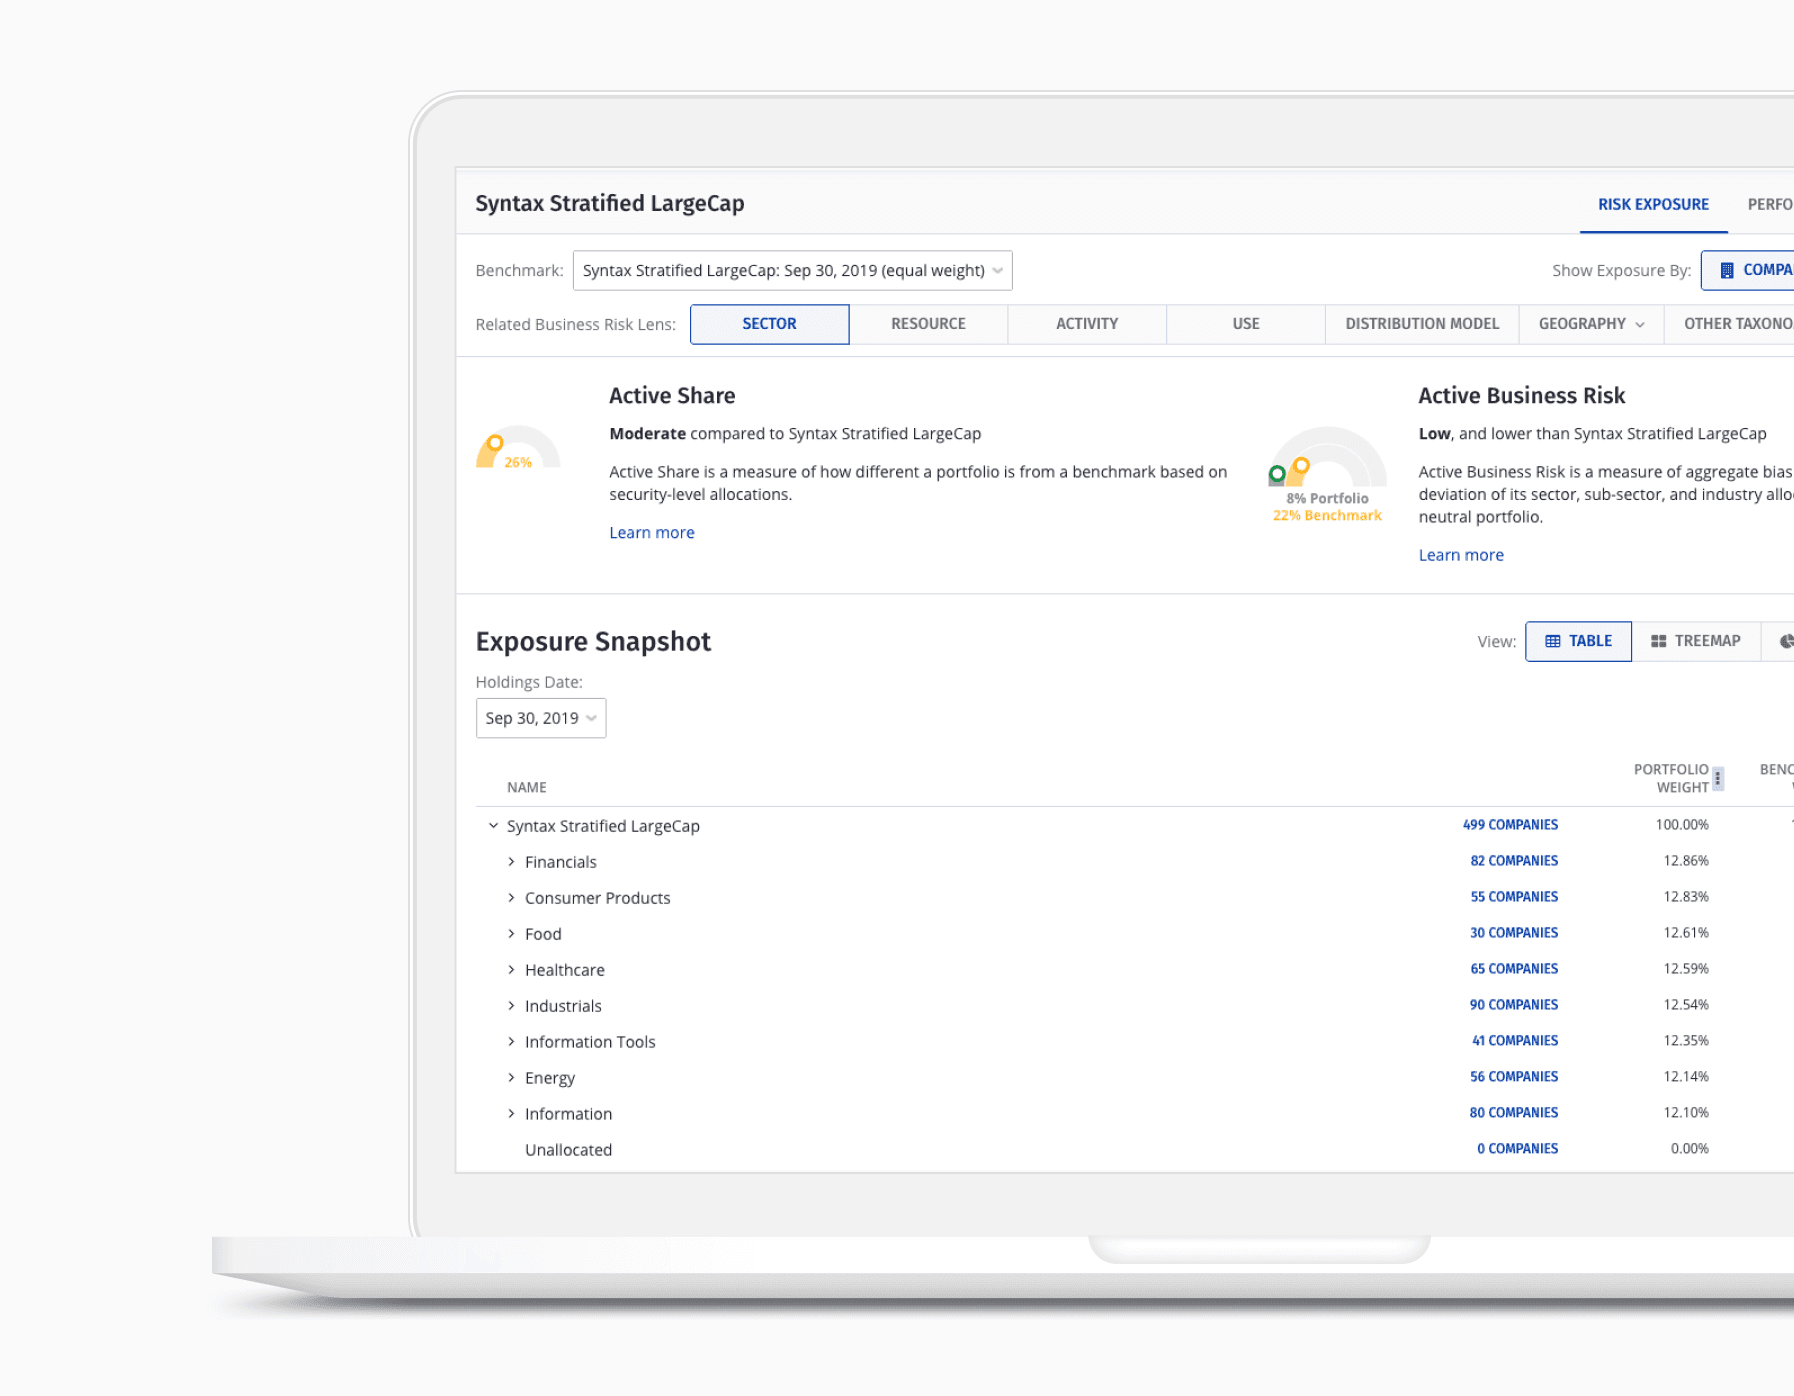Open the 56 Companies link for Energy
The height and width of the screenshot is (1396, 1794).
(1514, 1077)
